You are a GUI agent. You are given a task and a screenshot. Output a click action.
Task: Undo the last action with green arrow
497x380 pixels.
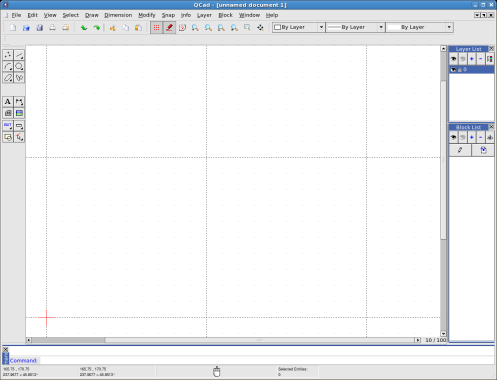pos(84,28)
